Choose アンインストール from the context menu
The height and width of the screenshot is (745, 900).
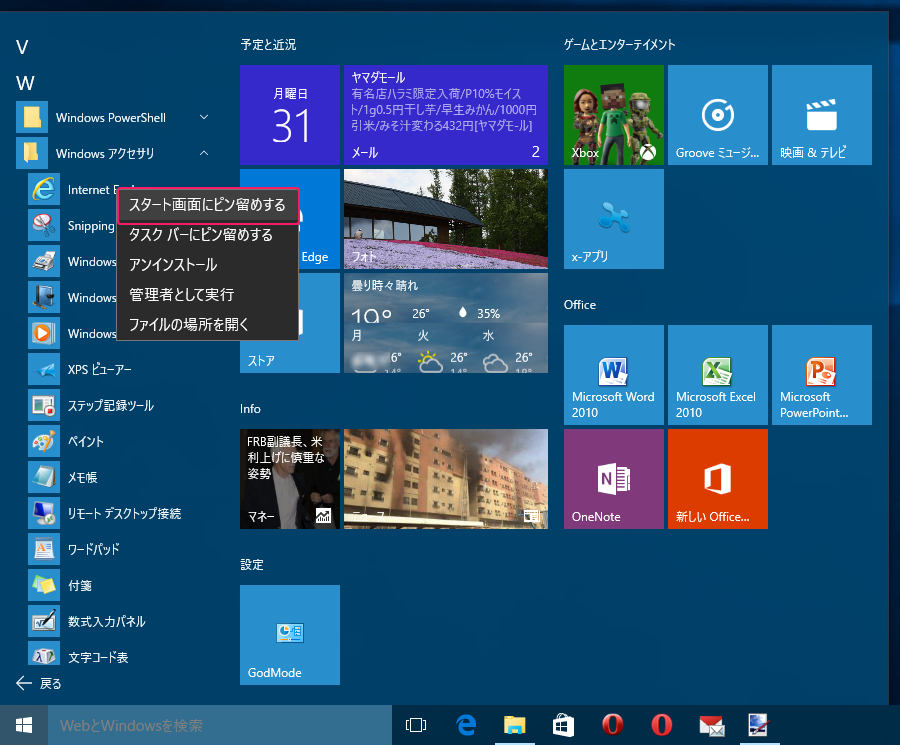[207, 265]
